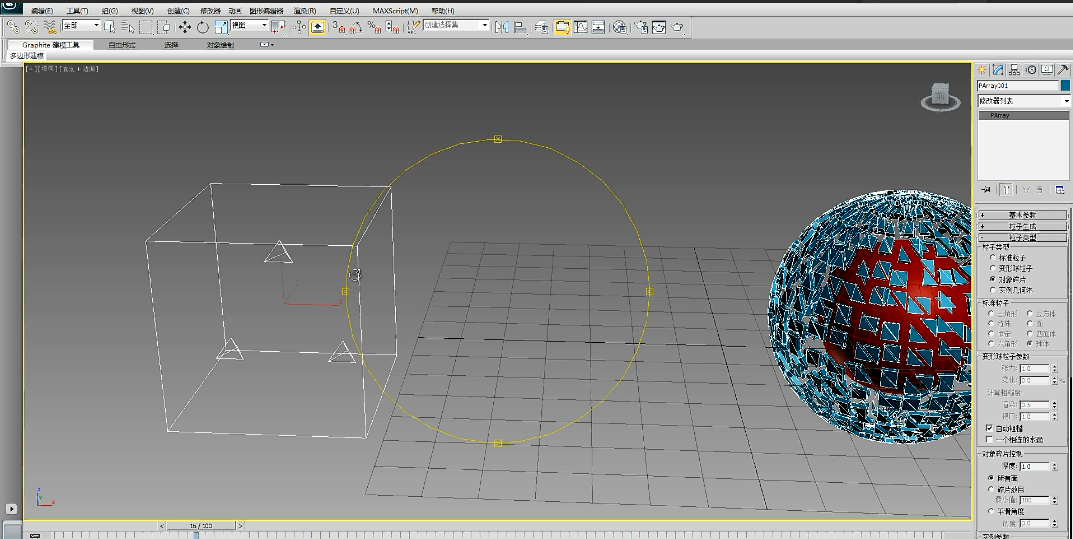Open the MAXScript (M) menu

click(x=396, y=11)
